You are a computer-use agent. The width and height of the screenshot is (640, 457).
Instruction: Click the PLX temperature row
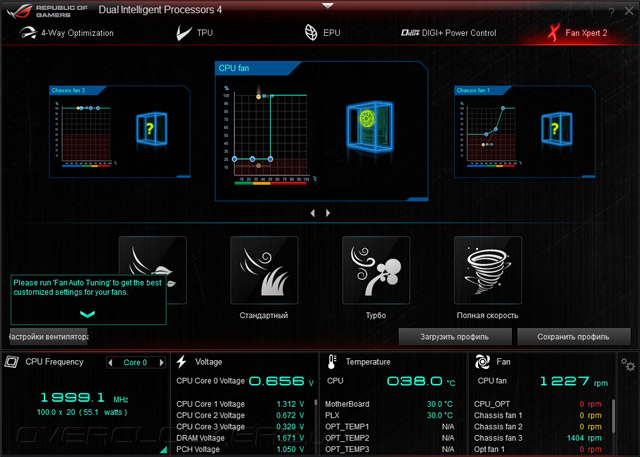[389, 415]
